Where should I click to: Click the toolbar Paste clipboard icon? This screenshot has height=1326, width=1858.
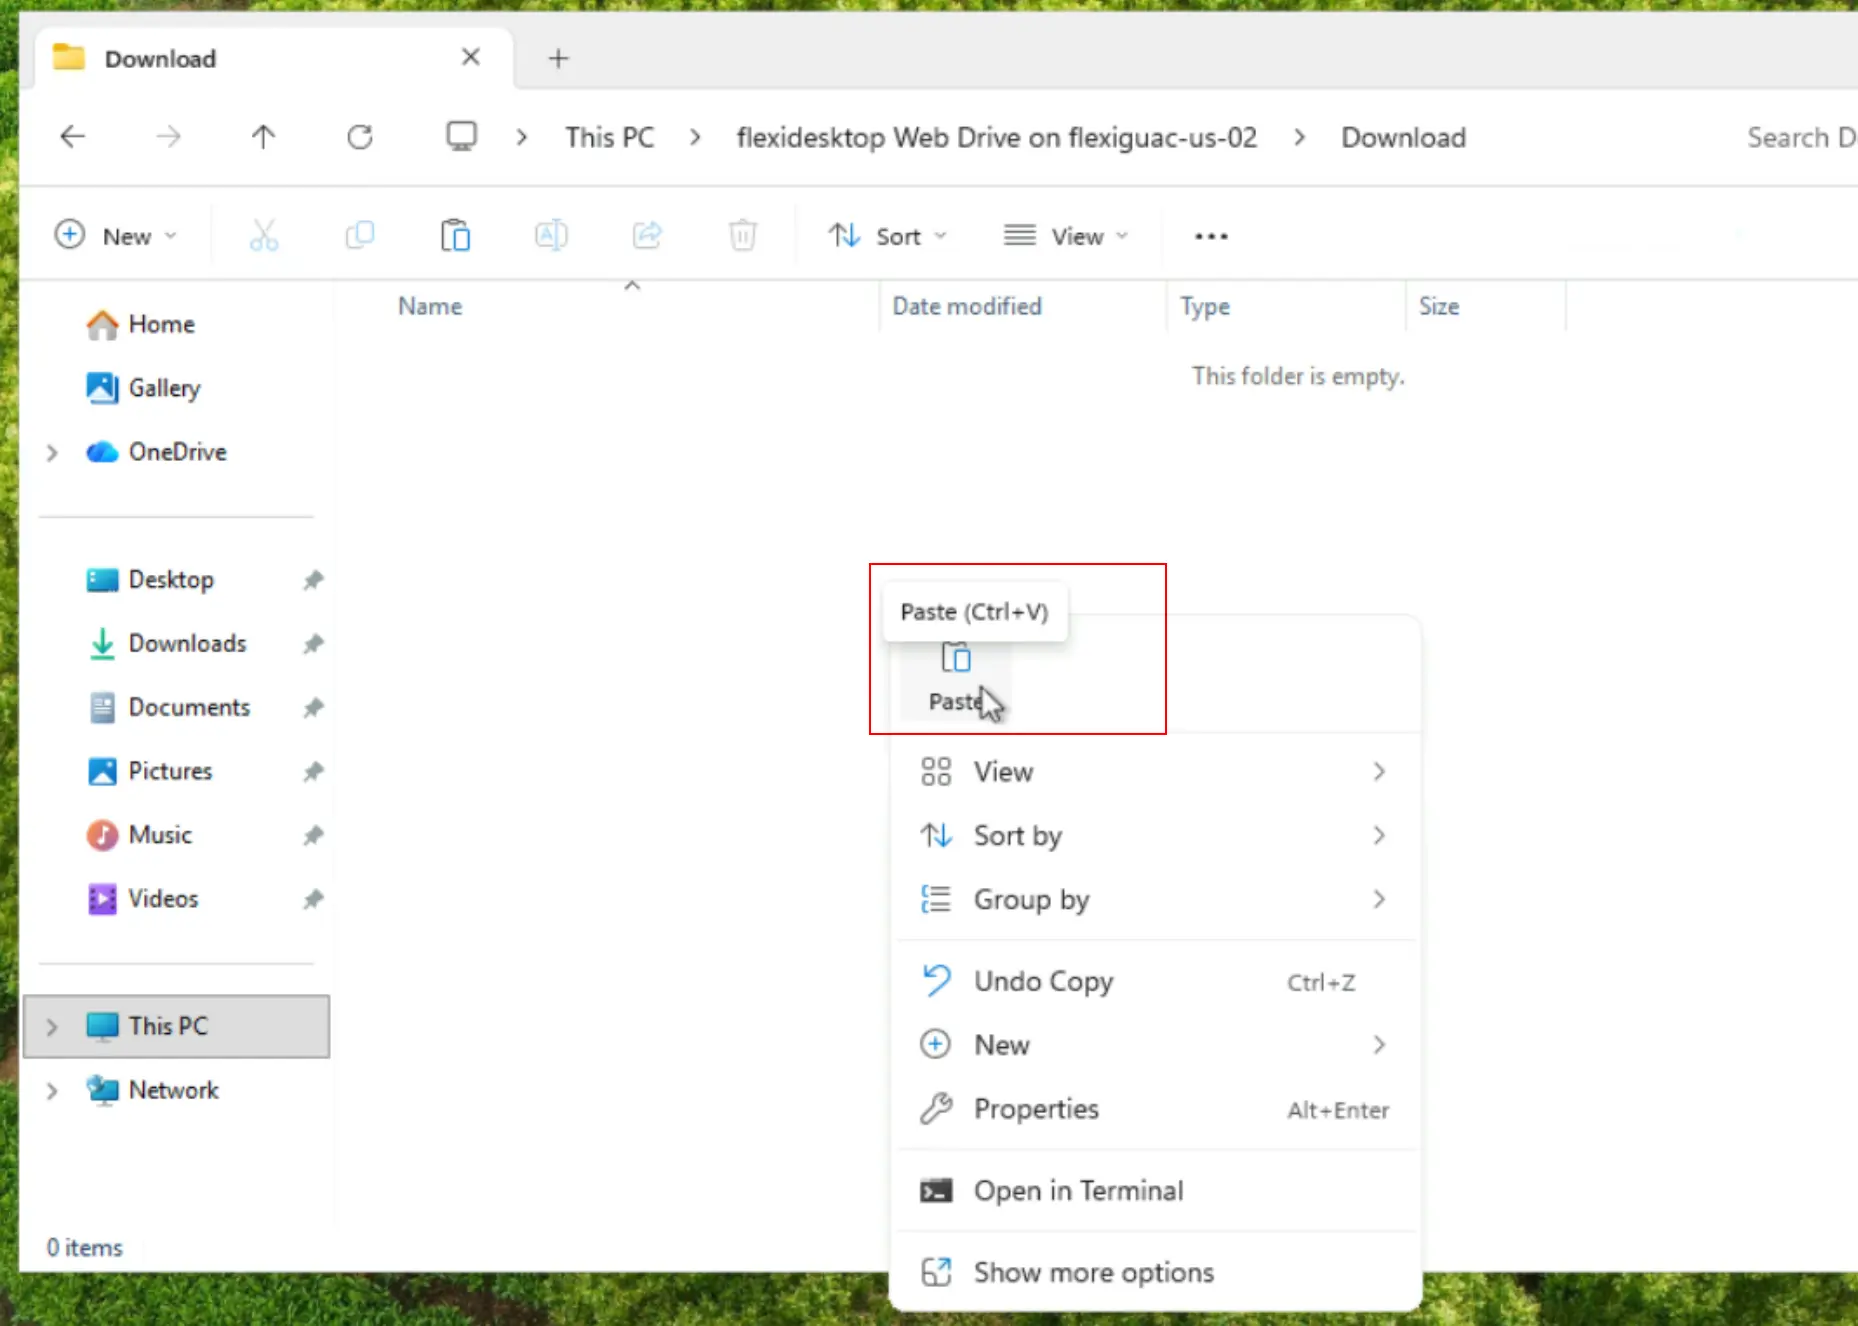456,236
